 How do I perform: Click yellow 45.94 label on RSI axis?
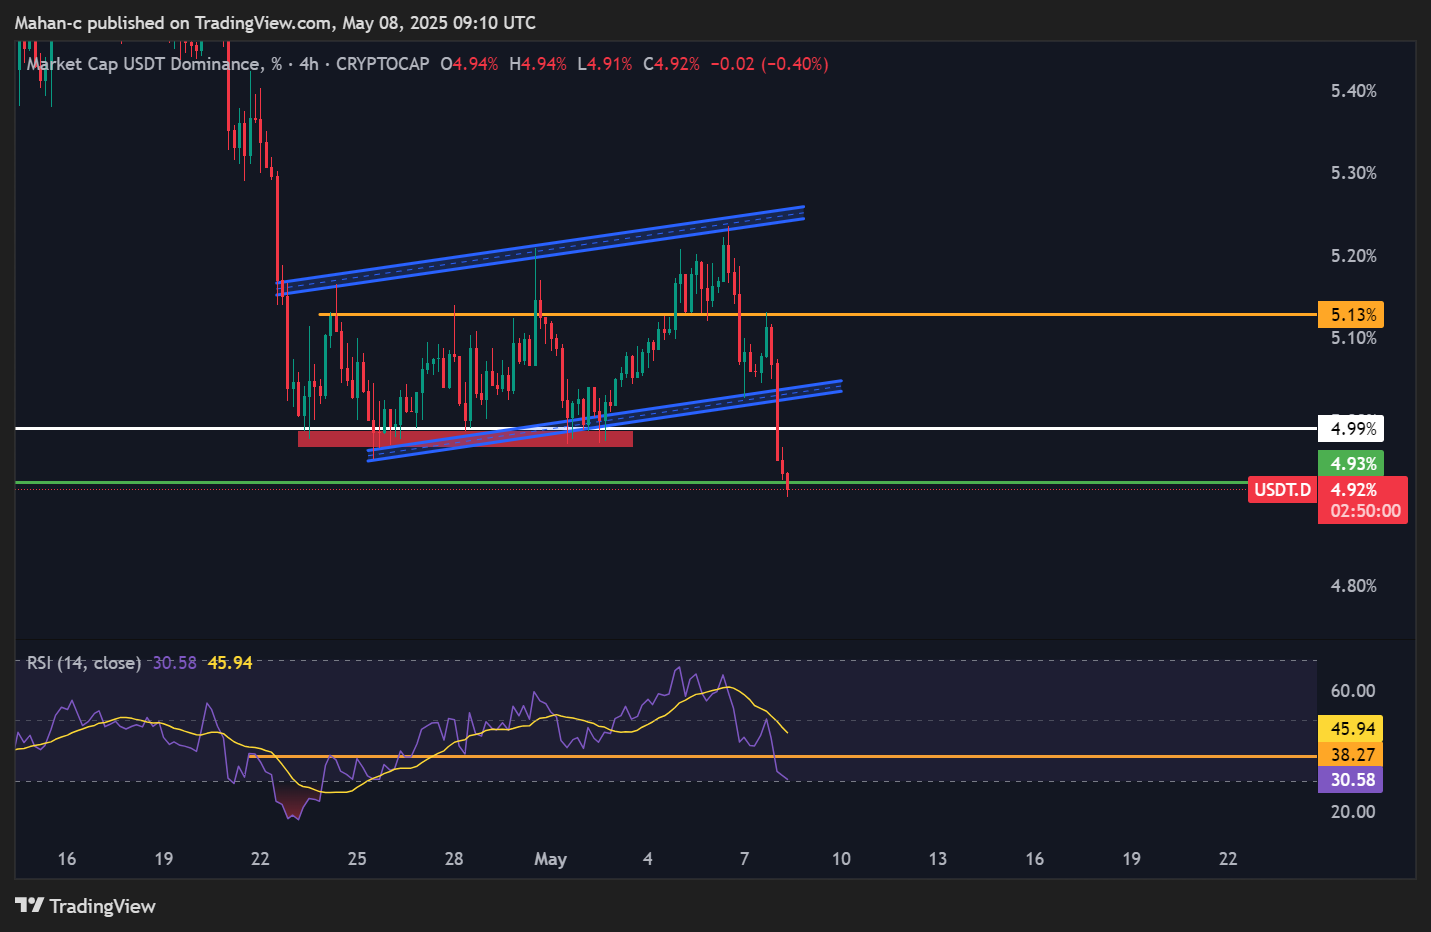(x=1352, y=729)
